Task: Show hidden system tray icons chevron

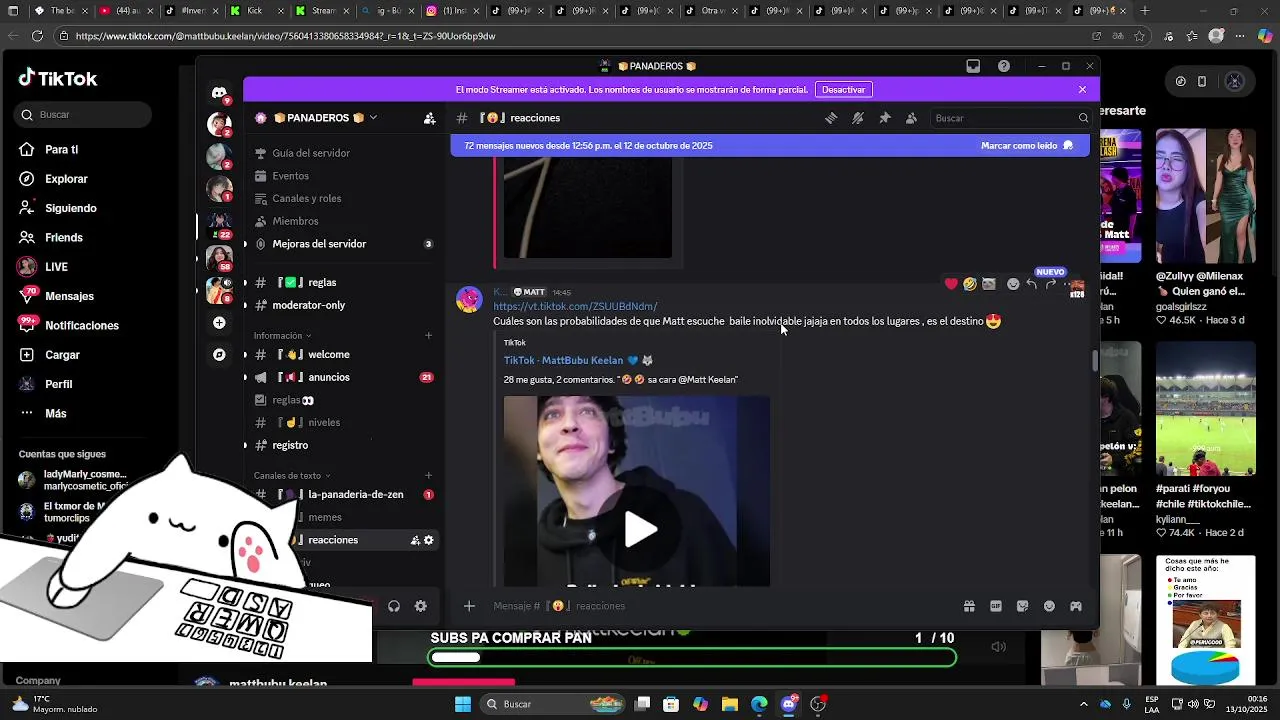Action: tap(1084, 704)
